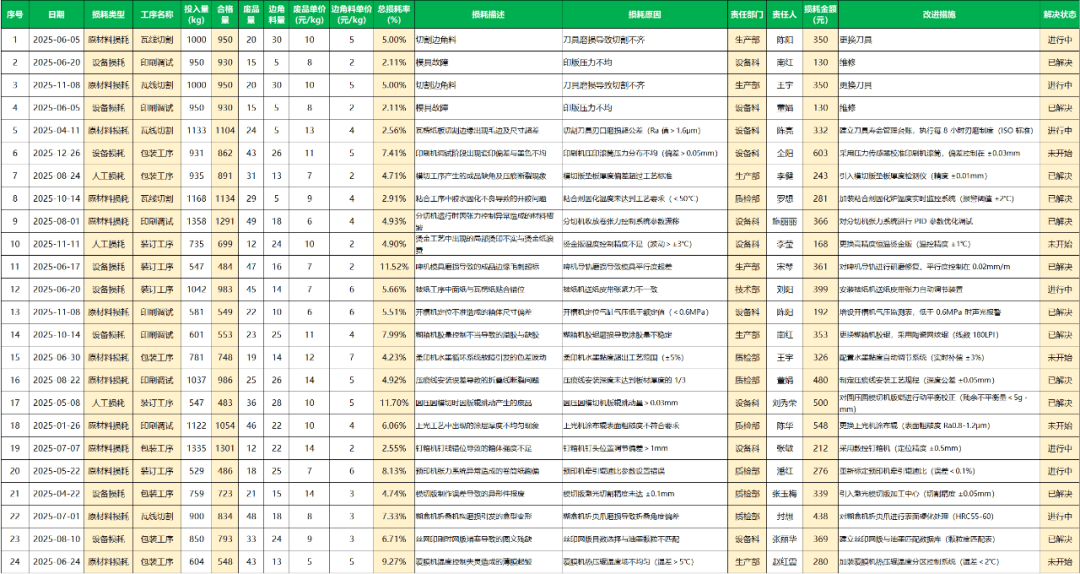Select the cause cell mentioning ＜0.6MPa
This screenshot has width=1080, height=574.
(x=645, y=311)
